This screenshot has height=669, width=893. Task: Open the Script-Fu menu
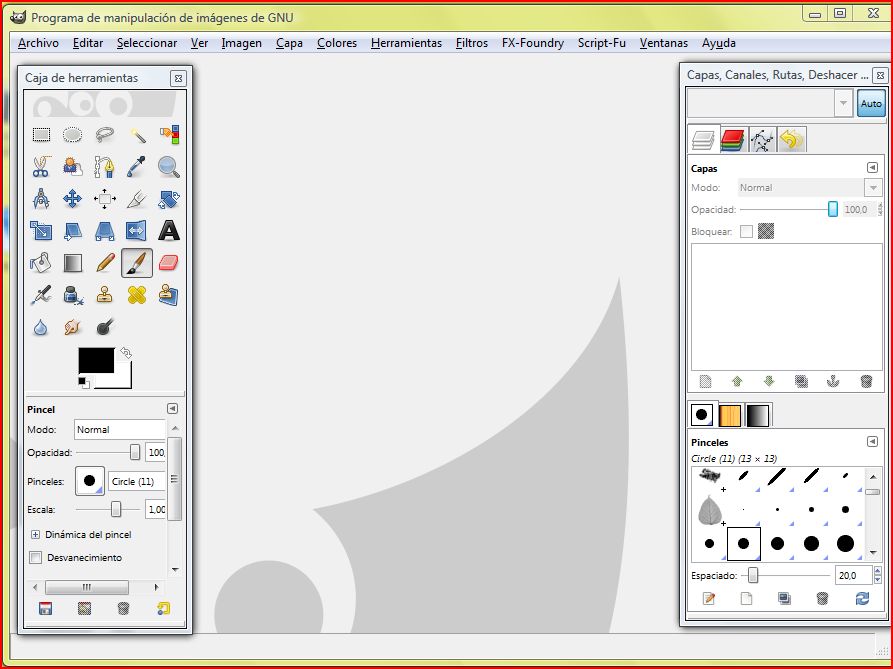click(601, 43)
